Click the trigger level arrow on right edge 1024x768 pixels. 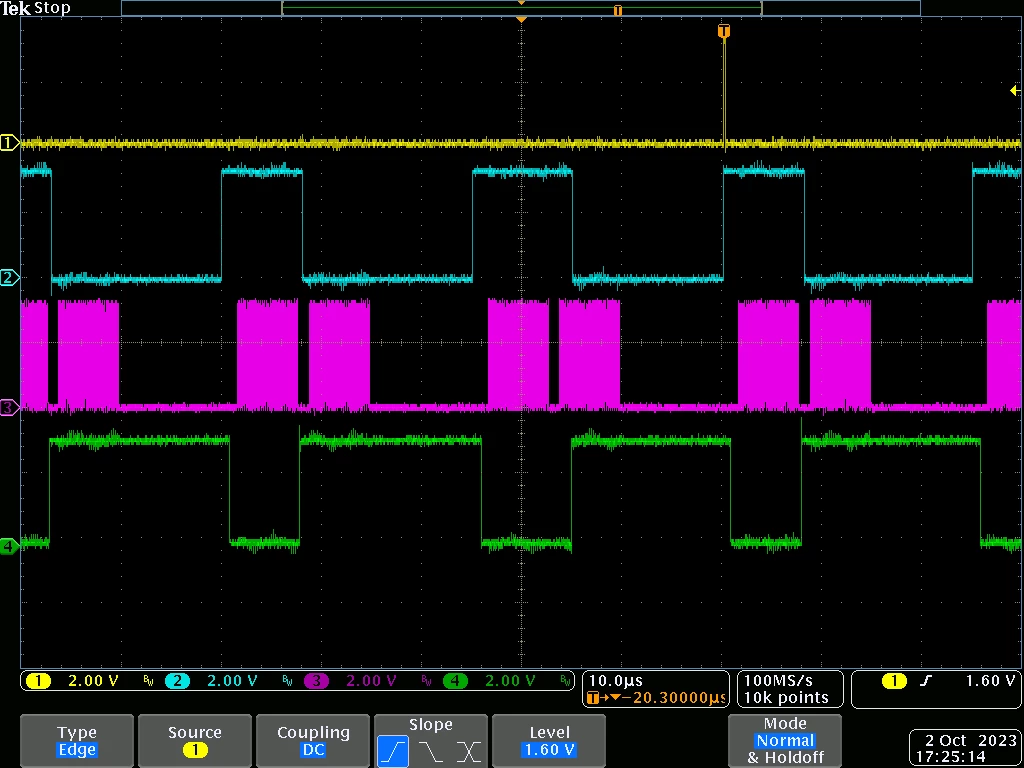[x=1015, y=91]
